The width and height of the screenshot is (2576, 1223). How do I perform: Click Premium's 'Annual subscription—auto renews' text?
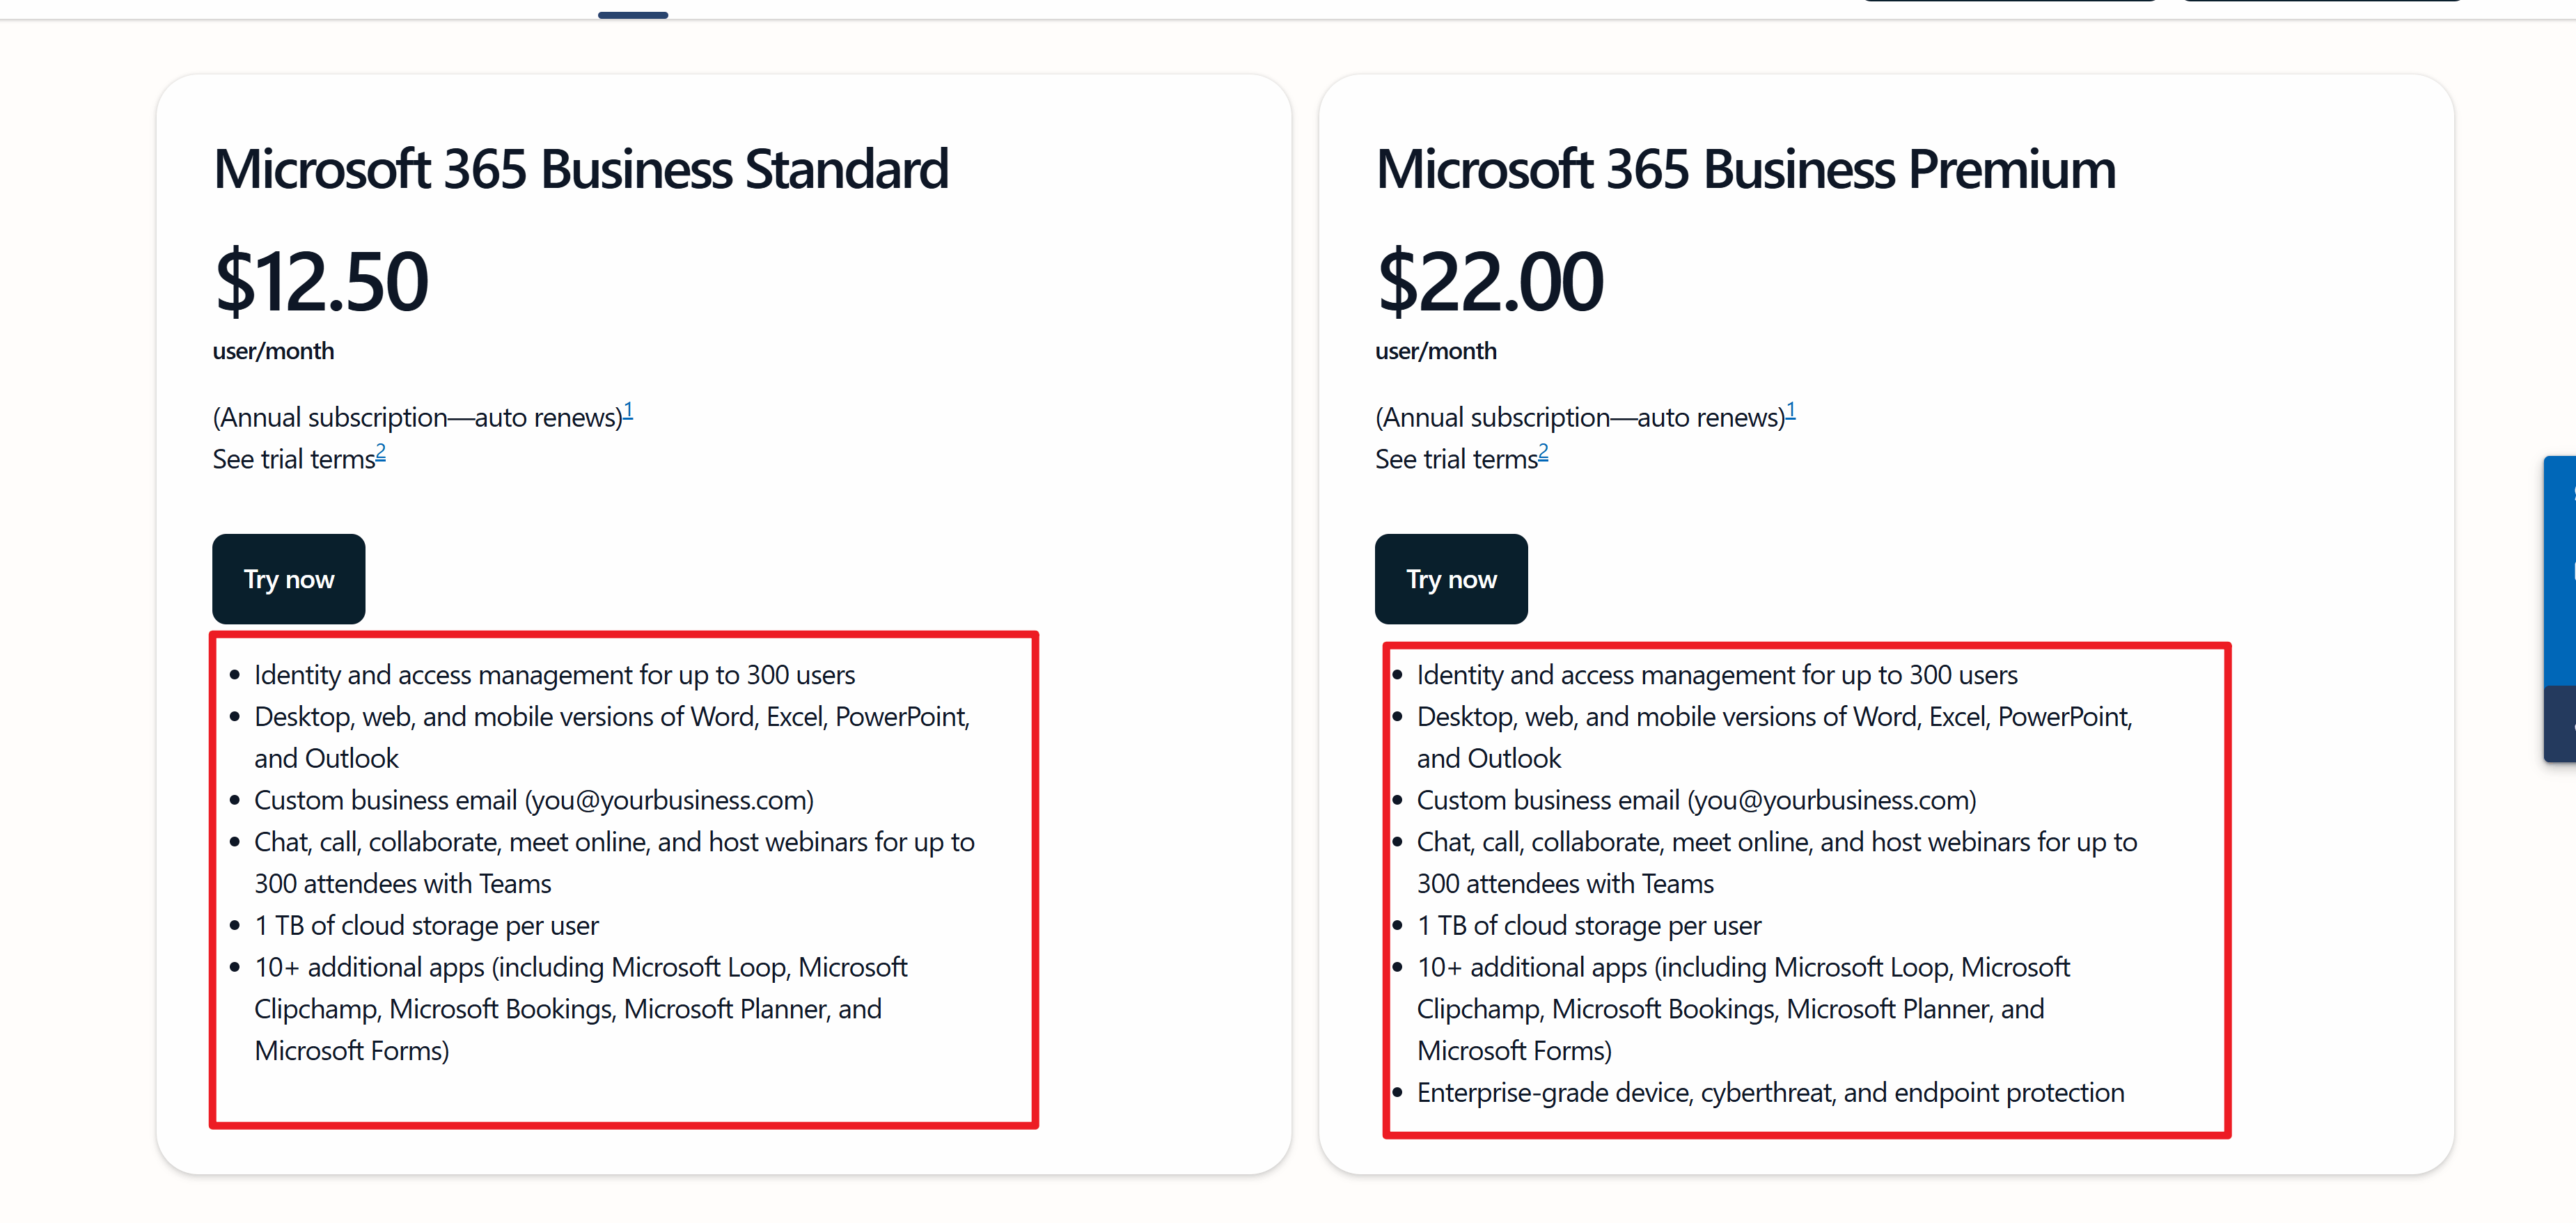[1580, 417]
